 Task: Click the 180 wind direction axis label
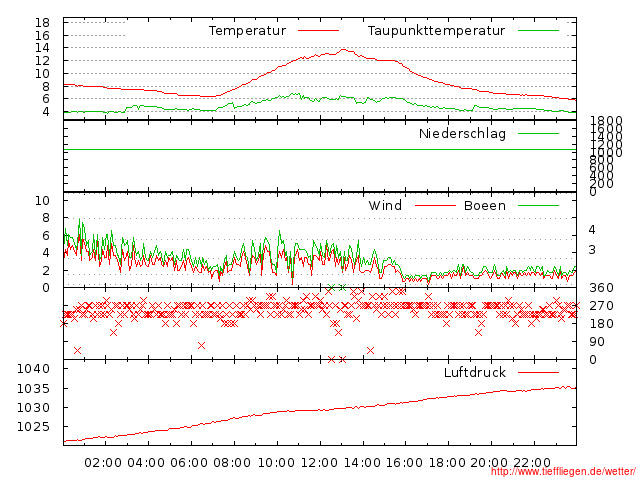point(601,324)
